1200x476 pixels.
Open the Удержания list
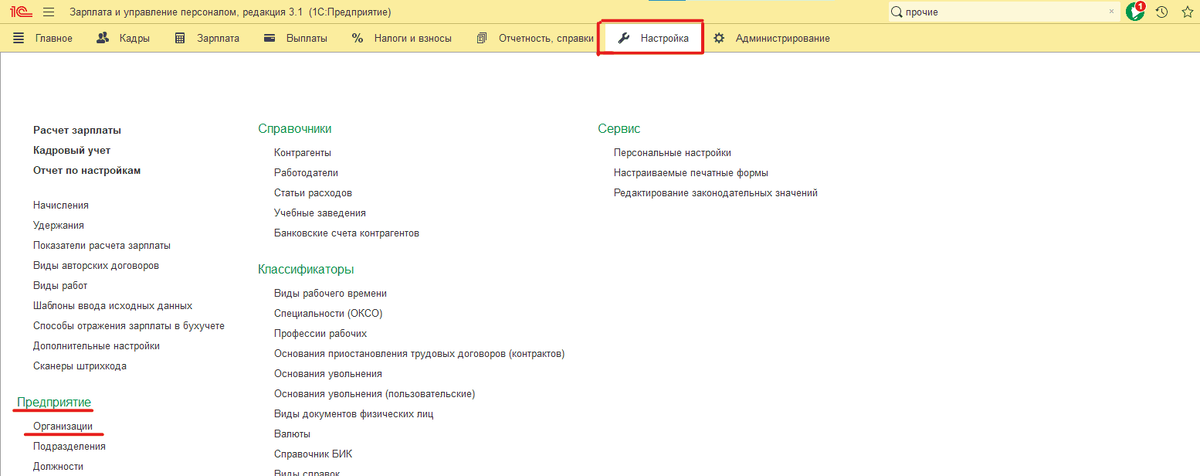(x=58, y=225)
